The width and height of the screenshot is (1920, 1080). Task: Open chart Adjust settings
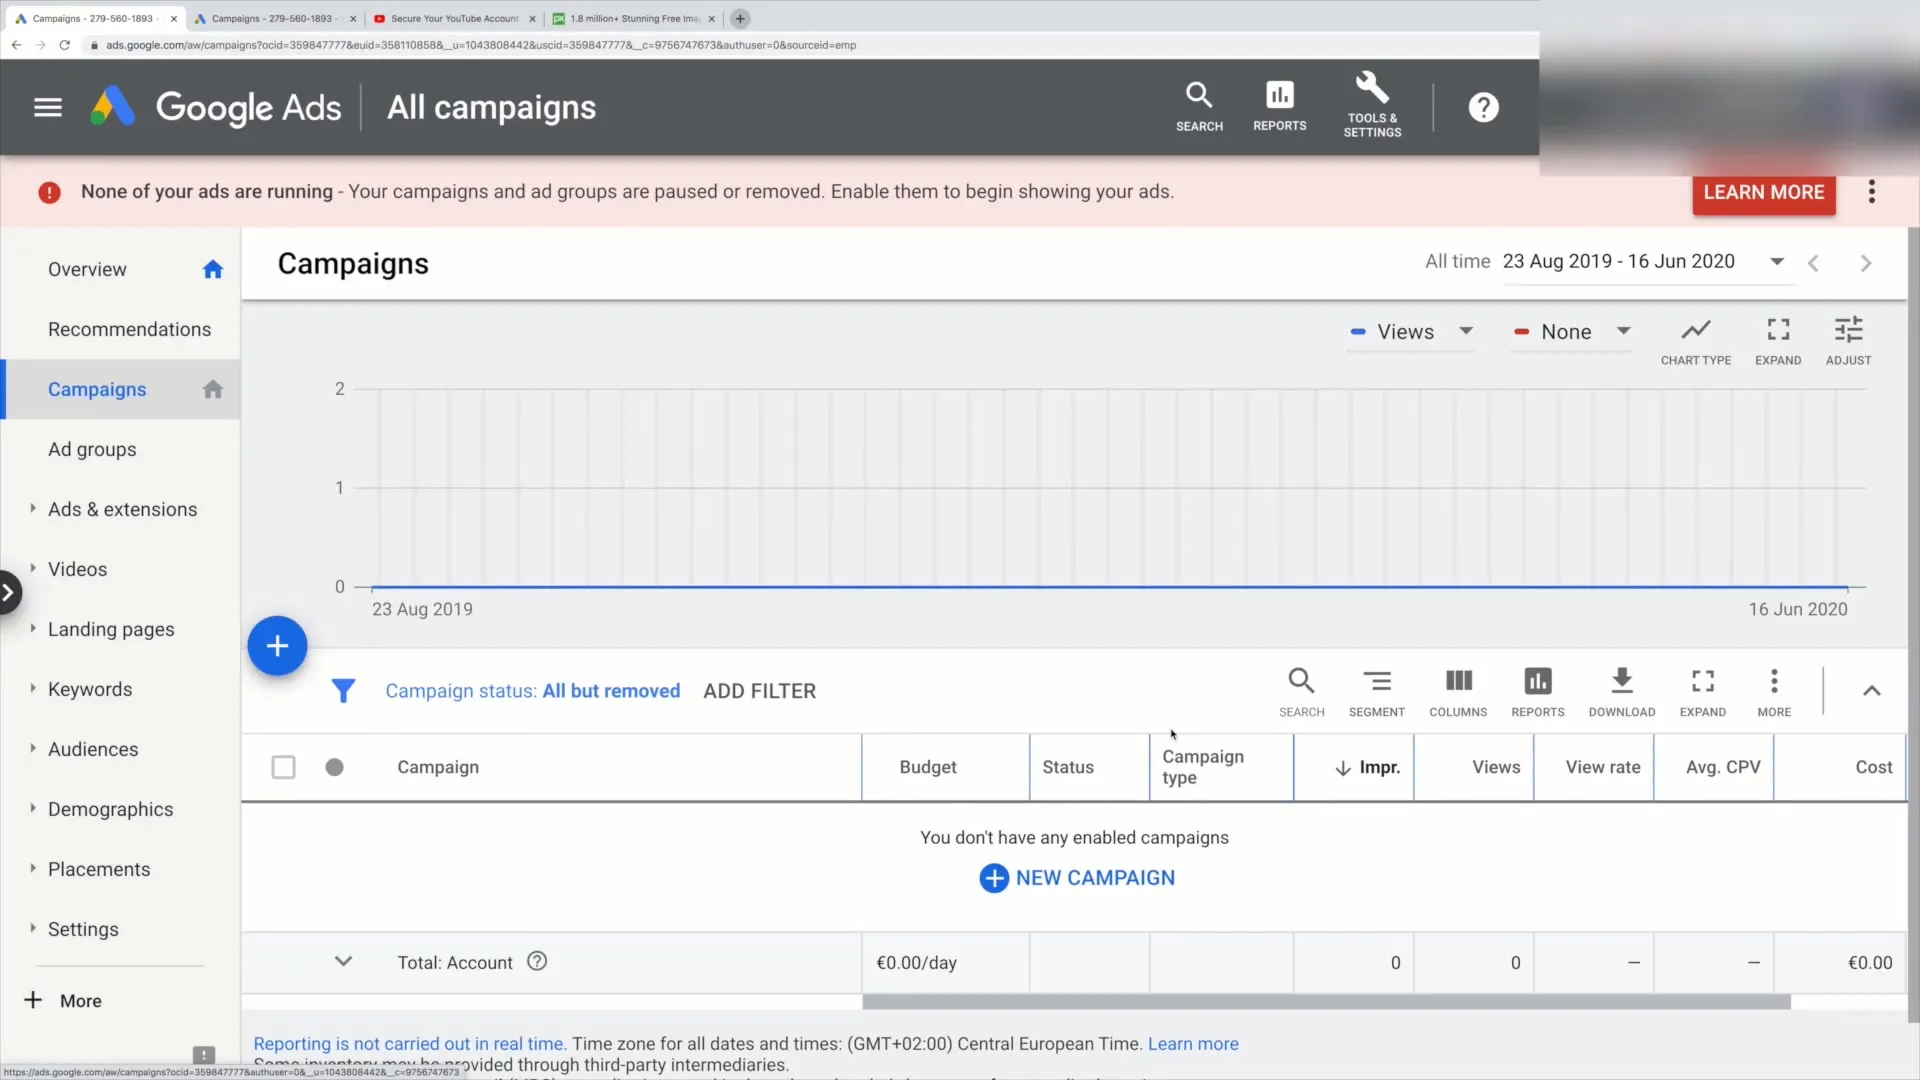pyautogui.click(x=1848, y=342)
